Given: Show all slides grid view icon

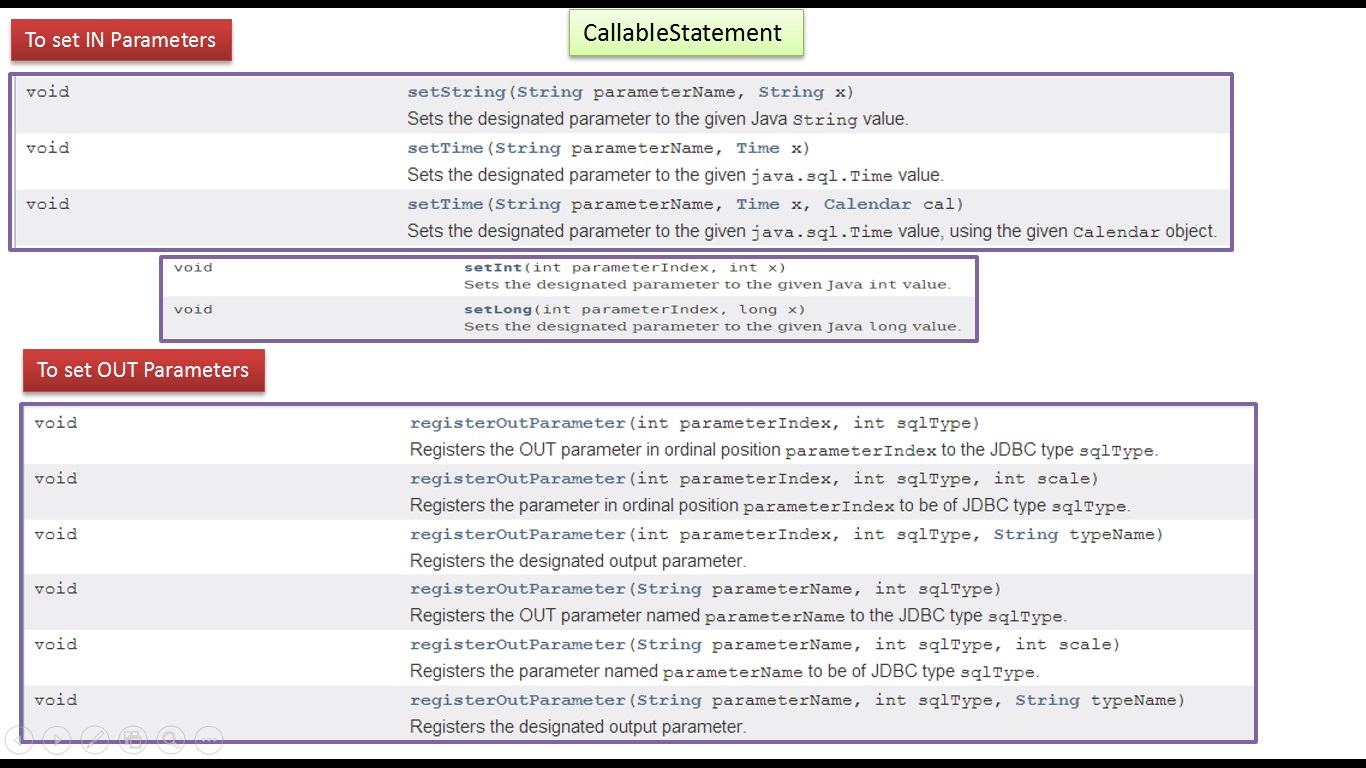Looking at the screenshot, I should coord(133,740).
